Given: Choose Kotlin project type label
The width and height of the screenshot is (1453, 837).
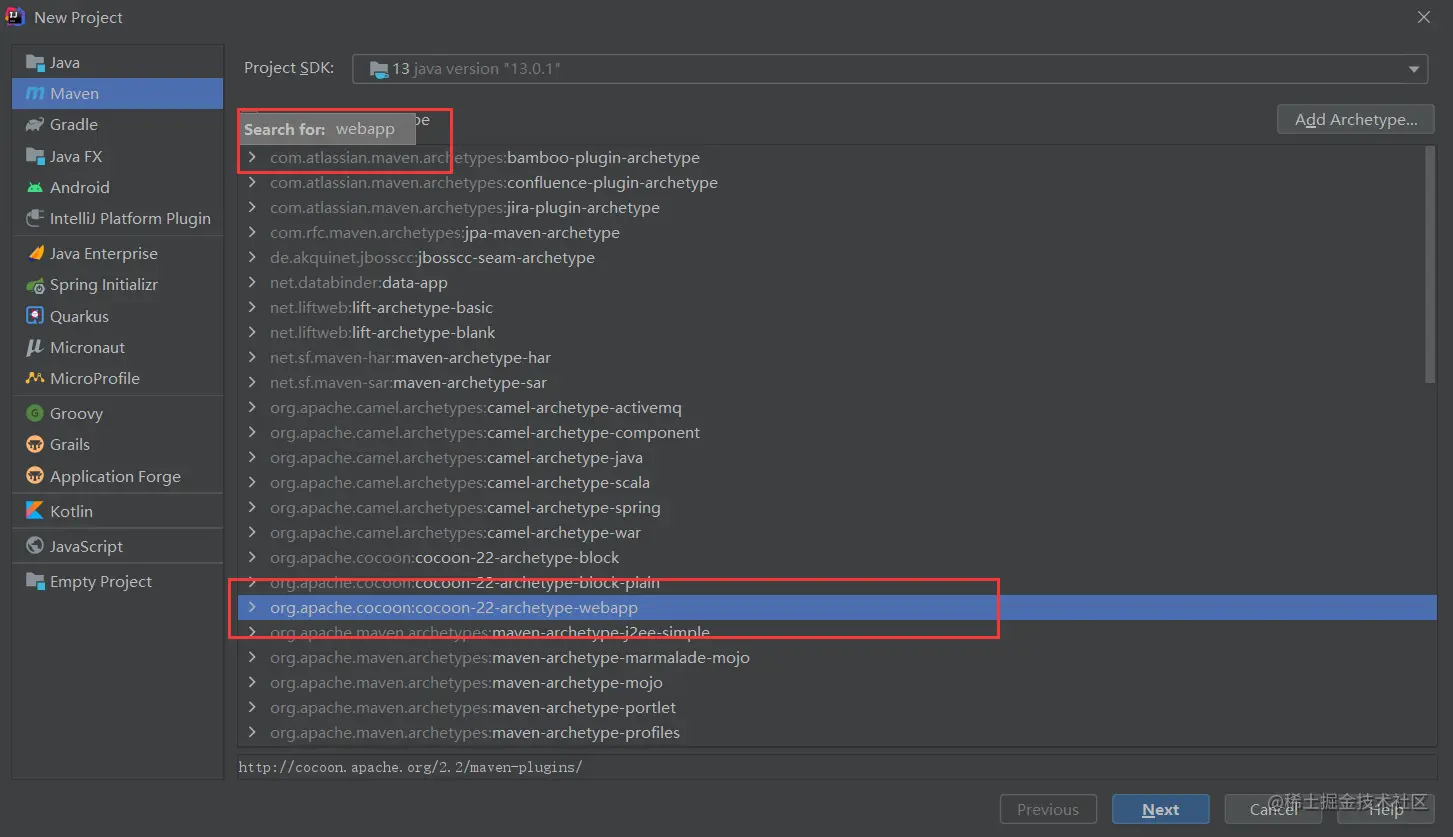Looking at the screenshot, I should click(x=71, y=511).
